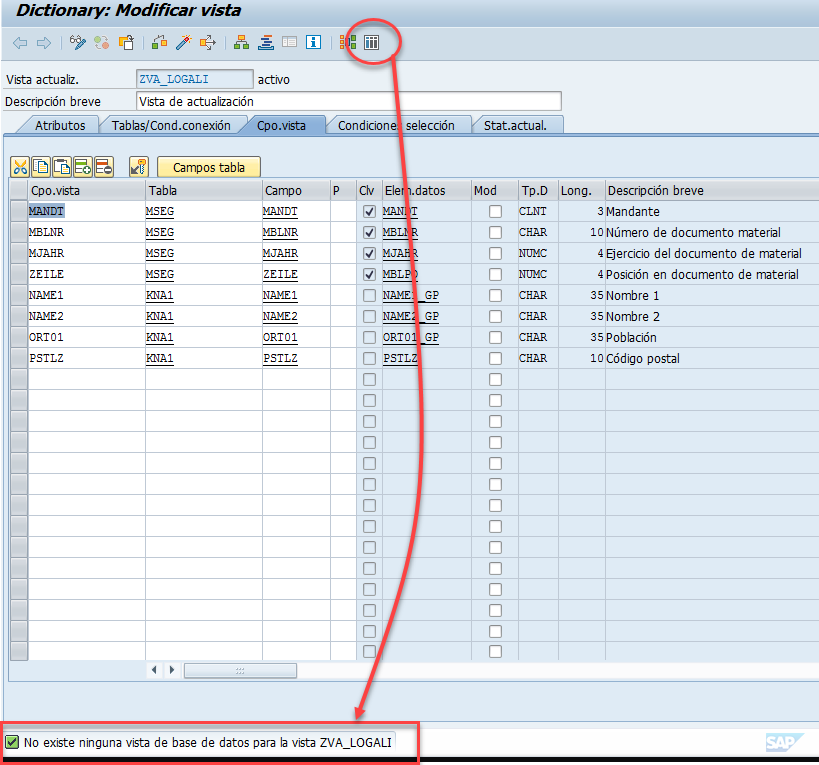
Task: Open the Other Object icon
Action: point(126,42)
